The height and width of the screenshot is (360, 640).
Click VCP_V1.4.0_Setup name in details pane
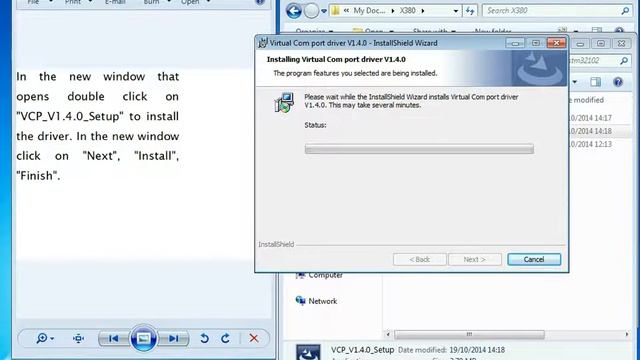362,350
